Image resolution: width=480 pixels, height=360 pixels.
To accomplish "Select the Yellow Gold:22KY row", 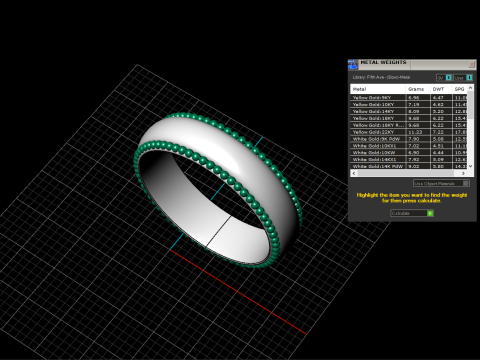I will click(409, 132).
